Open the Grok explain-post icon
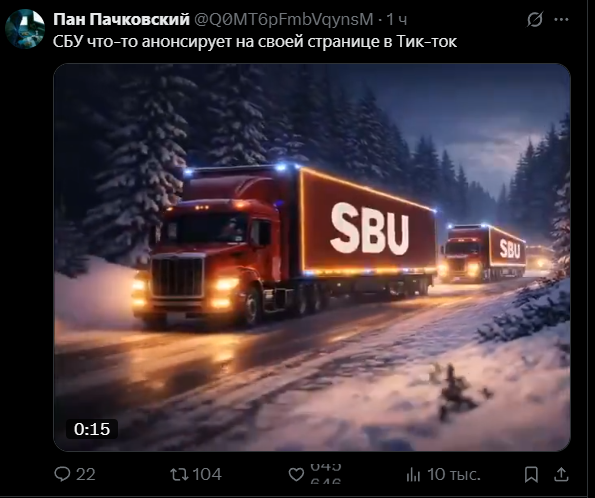Viewport: 595px width, 498px height. (x=535, y=19)
